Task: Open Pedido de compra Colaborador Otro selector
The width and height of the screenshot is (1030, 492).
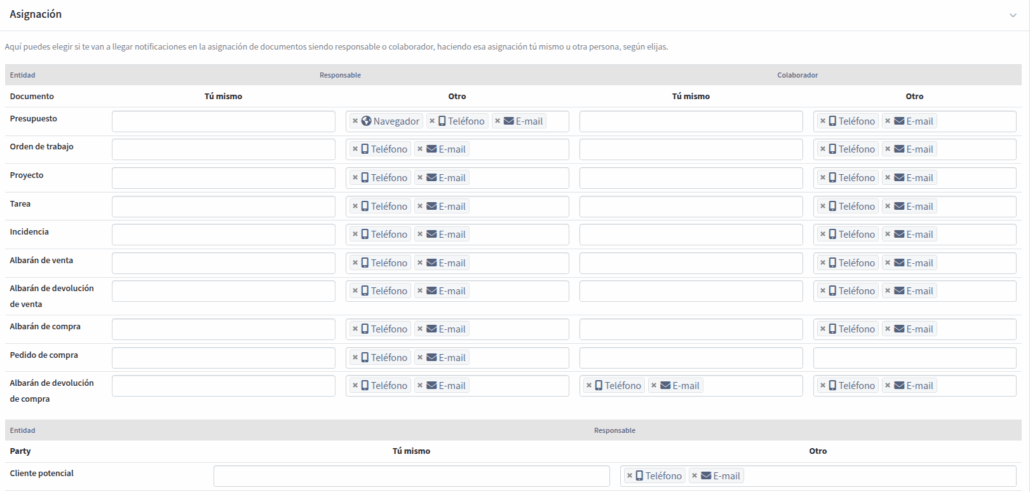Action: click(915, 358)
